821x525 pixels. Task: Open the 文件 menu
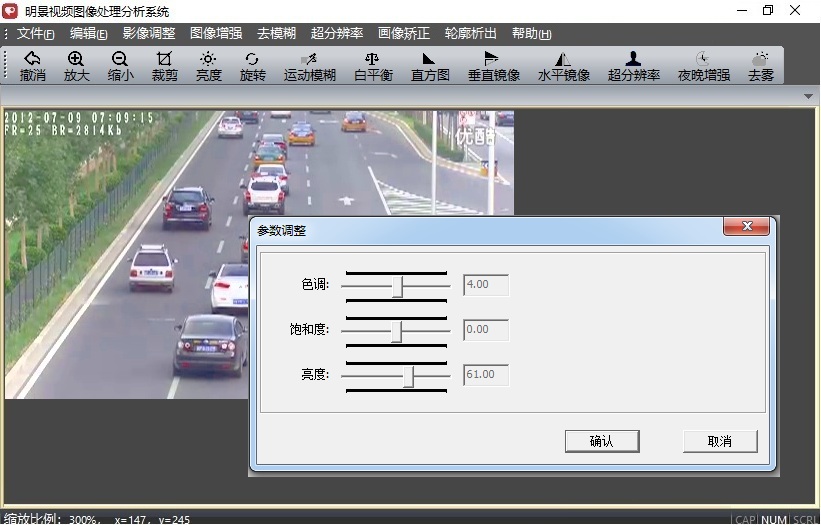coord(35,34)
